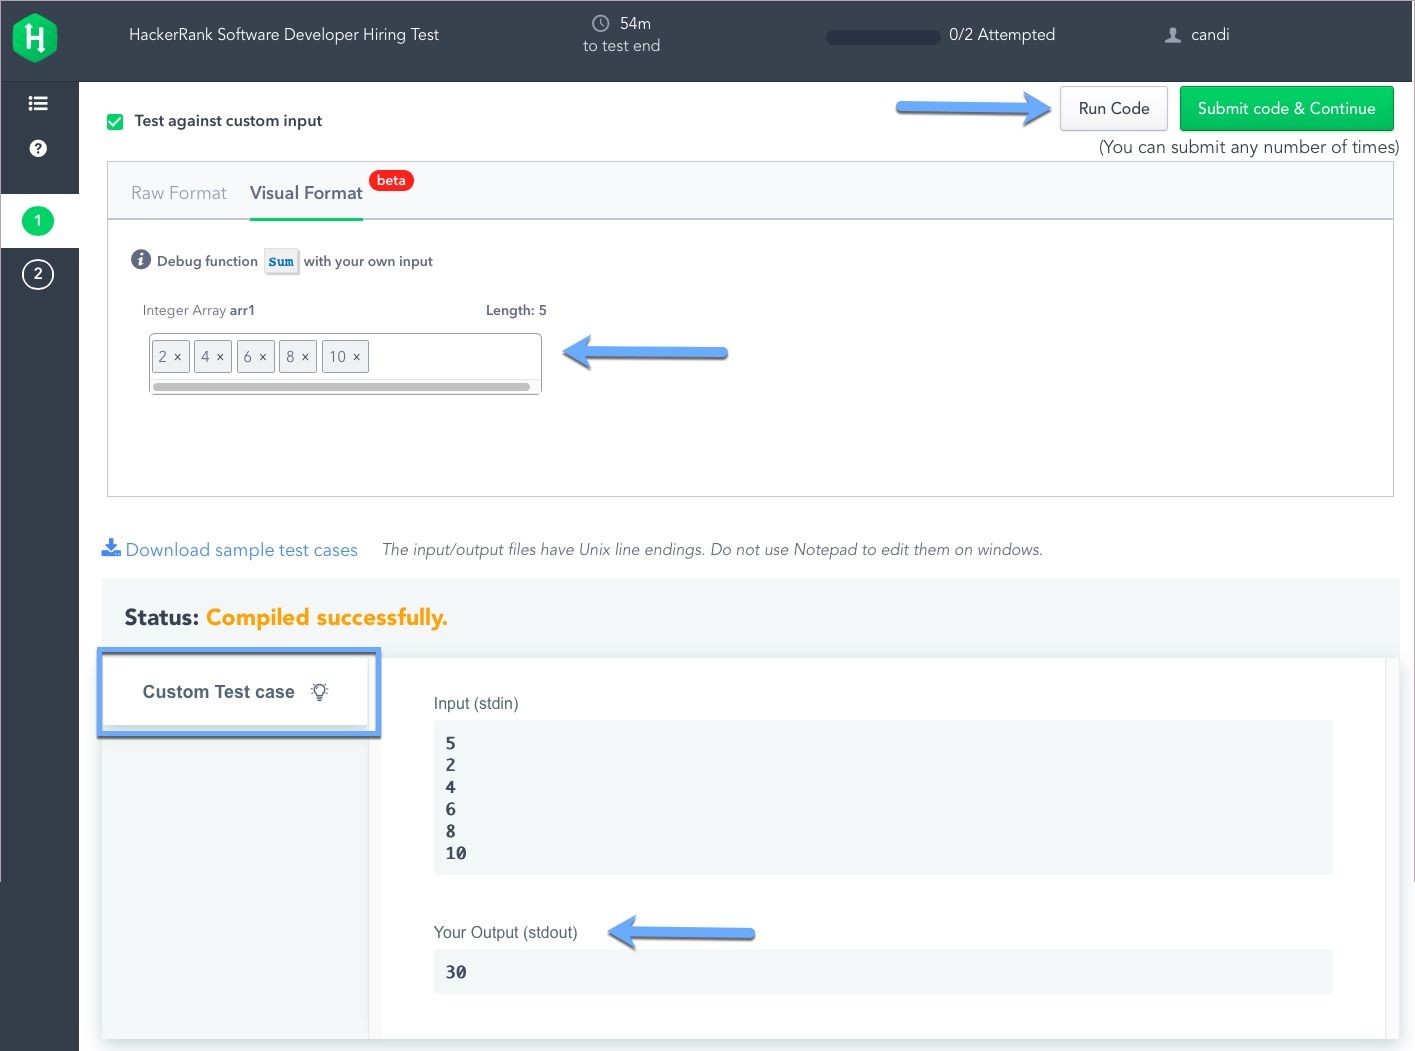Remove value 10 from arr1 array
Screen dimensions: 1415x1051
357,357
